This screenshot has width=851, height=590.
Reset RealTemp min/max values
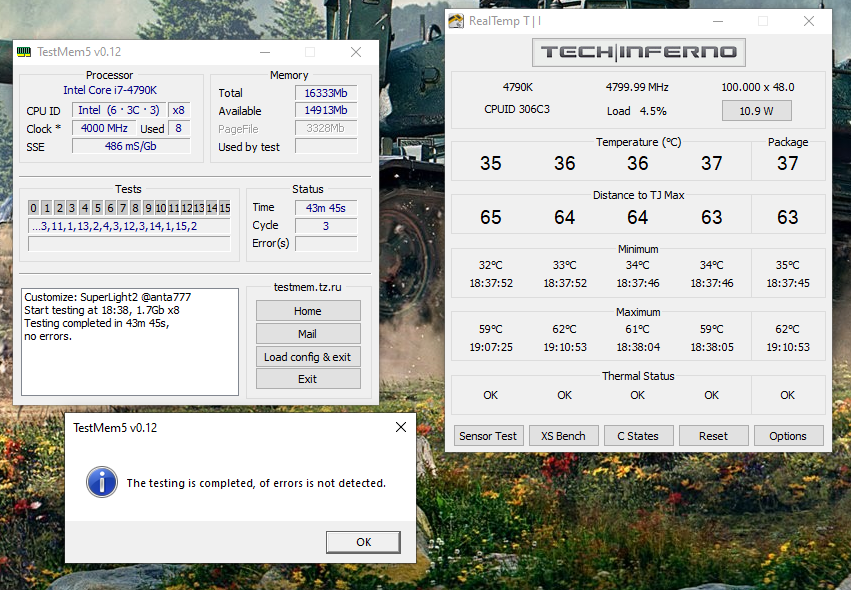pyautogui.click(x=713, y=436)
